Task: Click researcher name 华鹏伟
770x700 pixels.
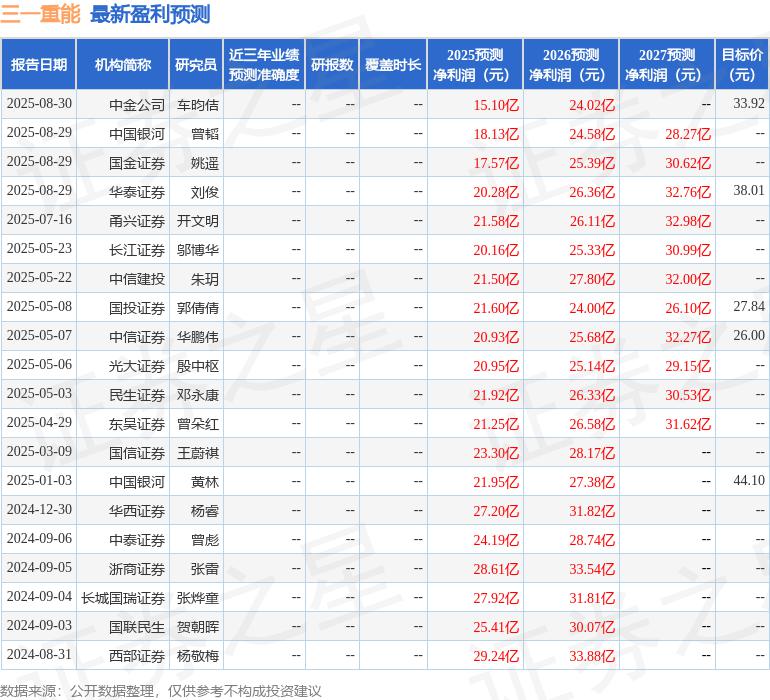Action: click(198, 336)
